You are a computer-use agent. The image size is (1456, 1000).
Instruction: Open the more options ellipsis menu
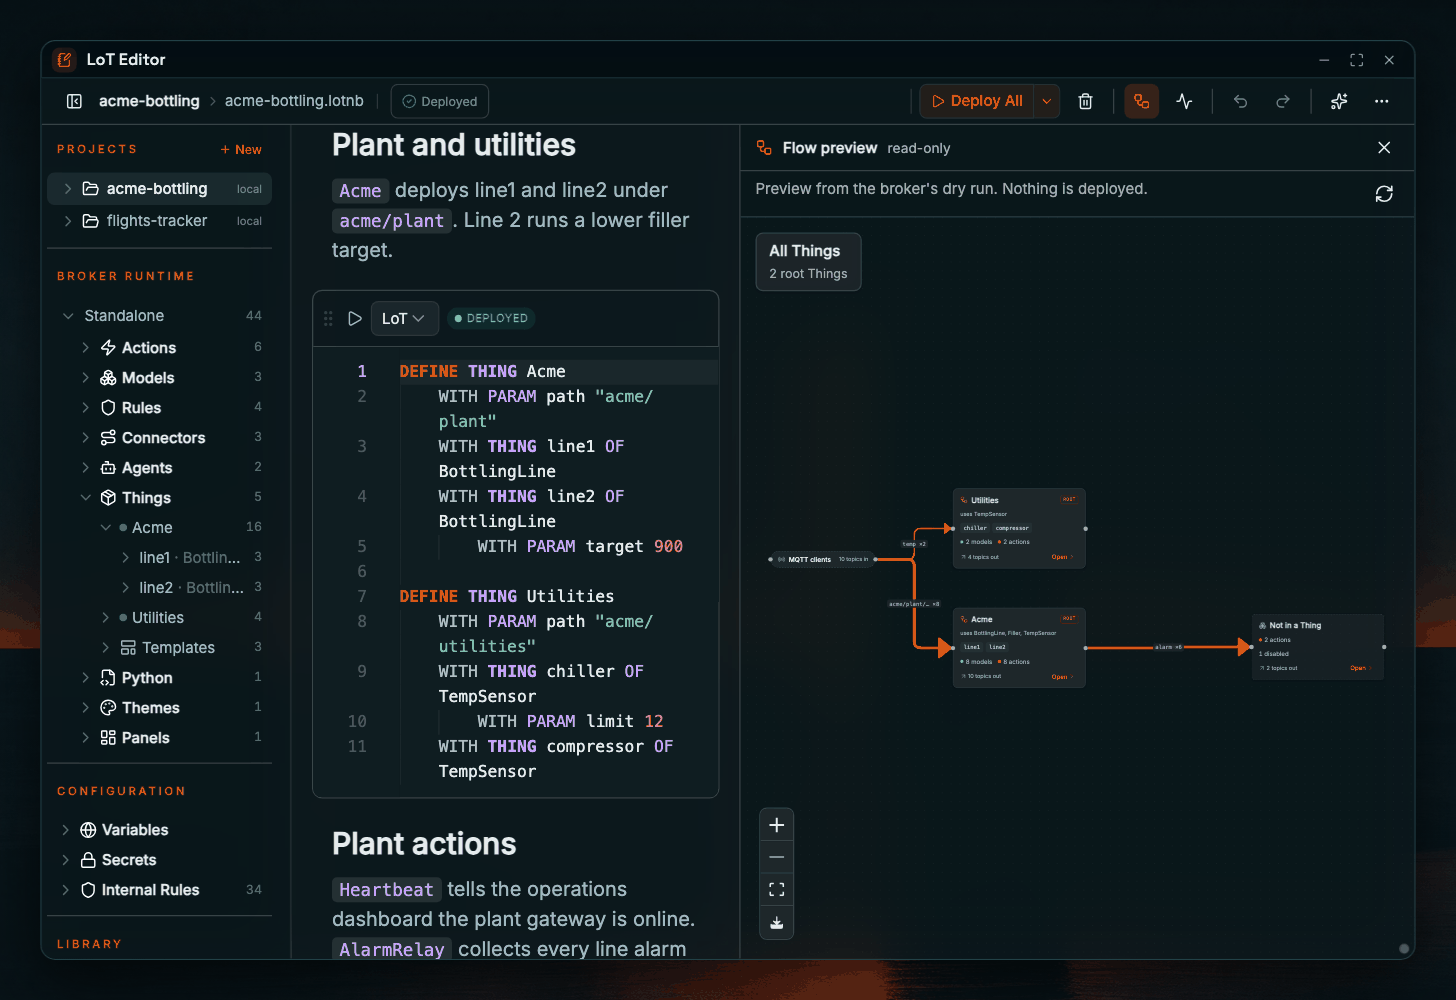[x=1381, y=101]
